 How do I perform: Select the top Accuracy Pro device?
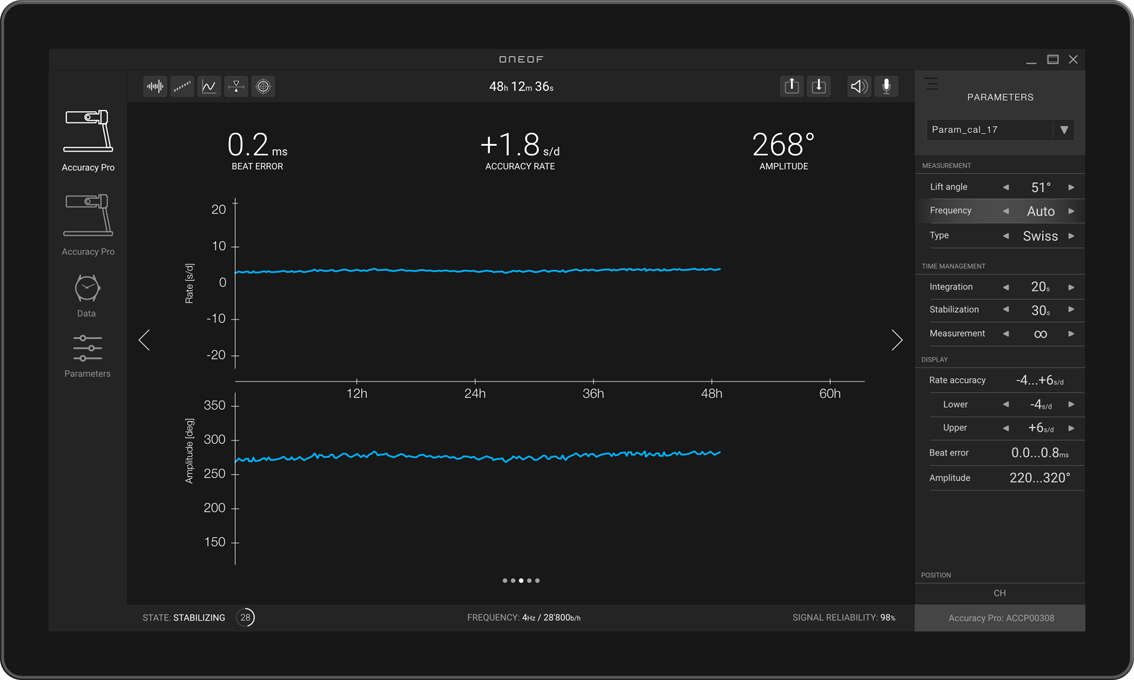coord(88,141)
